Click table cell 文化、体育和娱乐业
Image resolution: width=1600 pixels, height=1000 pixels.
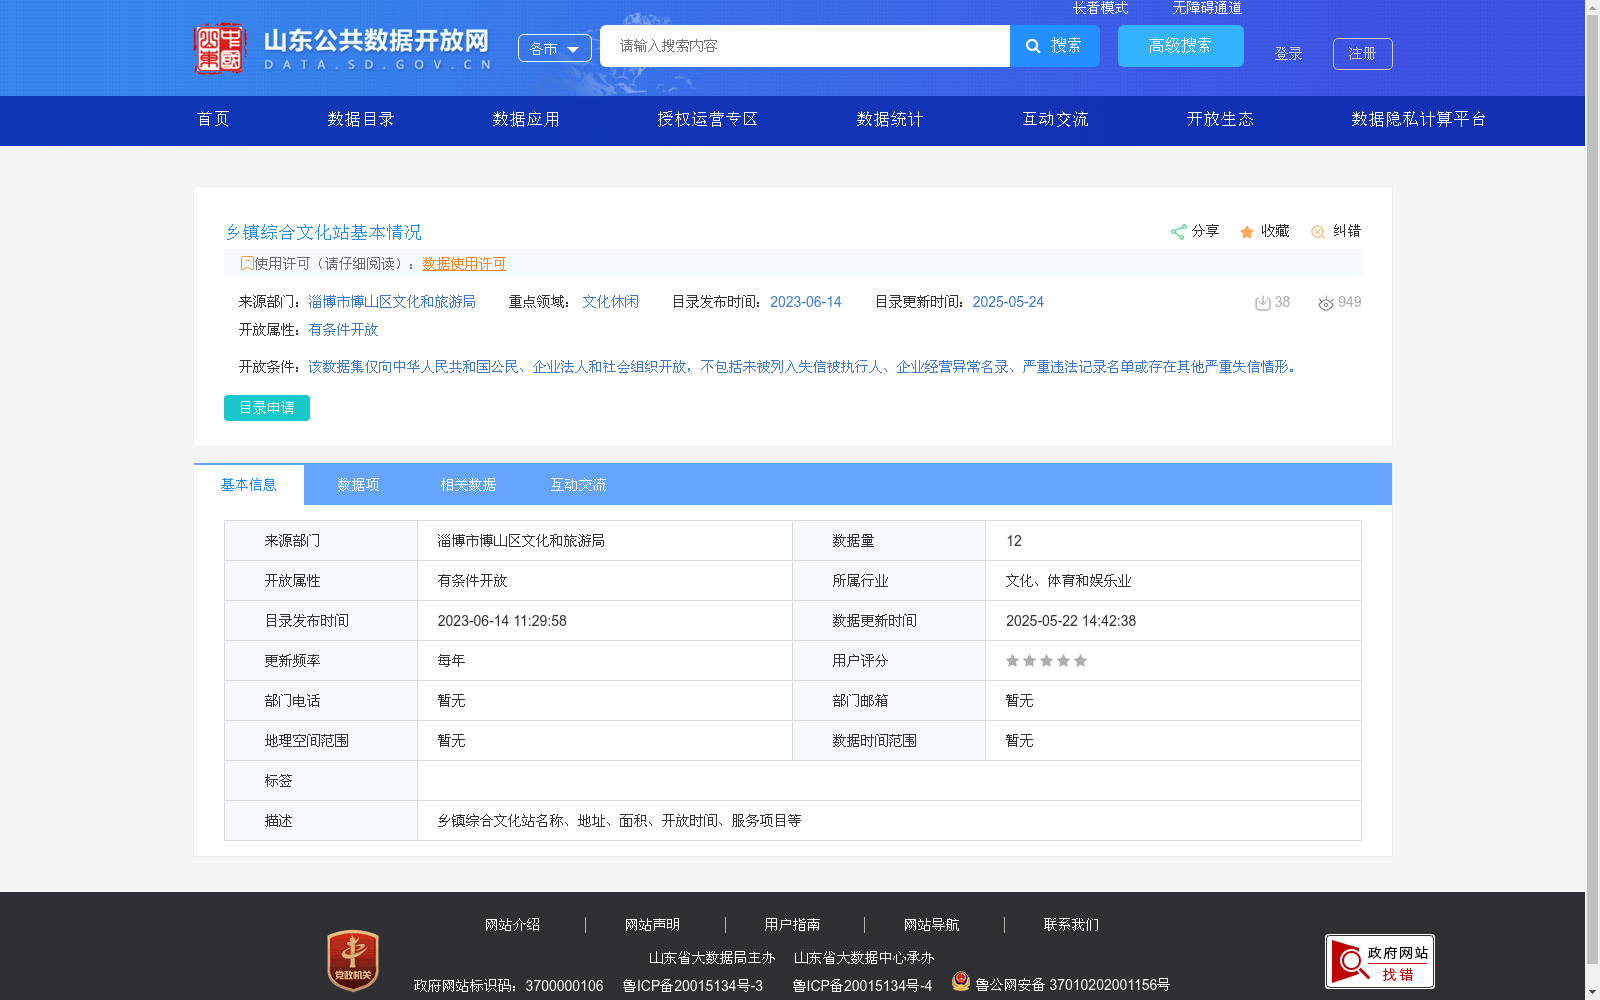click(x=1068, y=581)
